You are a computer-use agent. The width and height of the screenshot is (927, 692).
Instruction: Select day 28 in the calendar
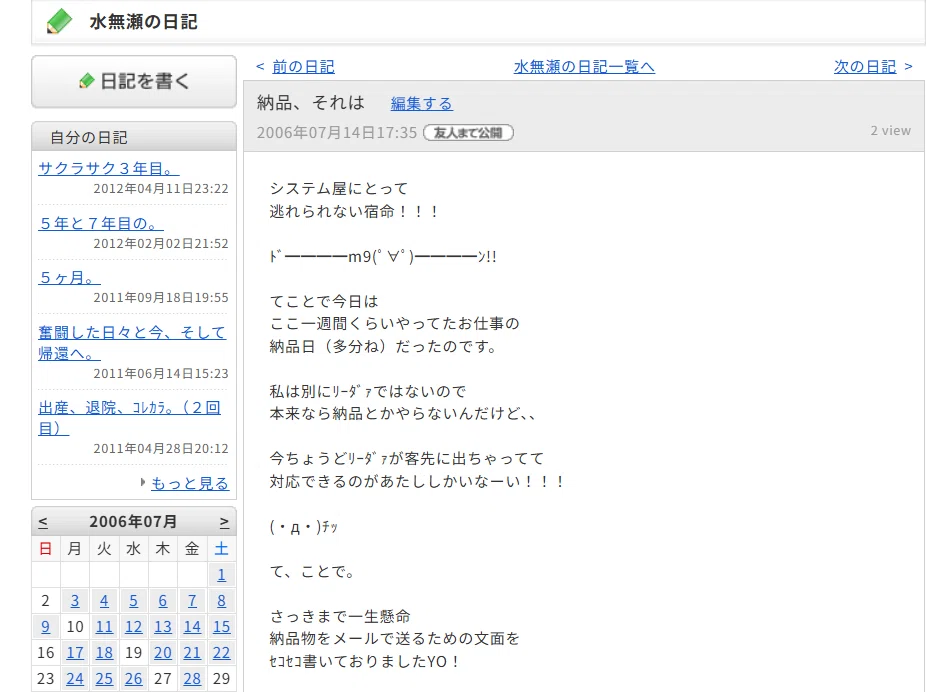(192, 678)
